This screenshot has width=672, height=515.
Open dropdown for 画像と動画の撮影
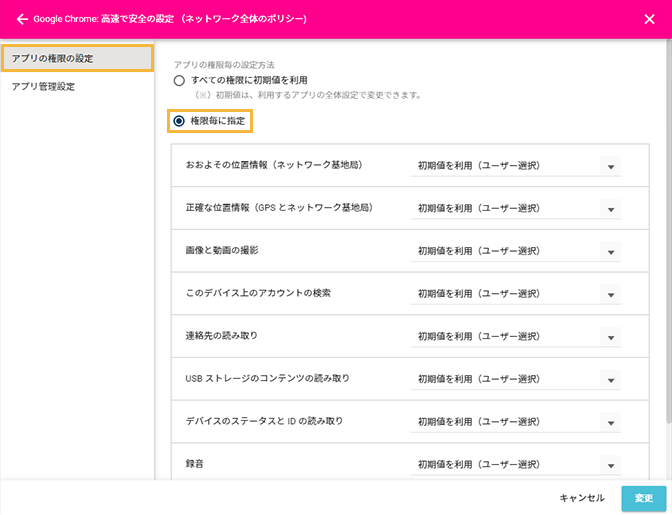pos(516,251)
